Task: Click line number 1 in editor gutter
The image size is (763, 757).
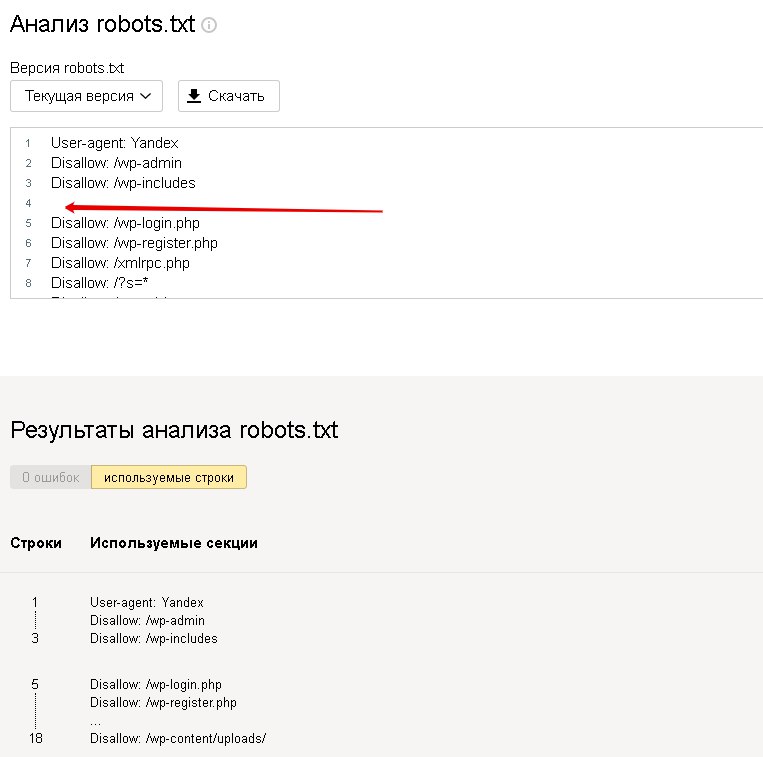Action: [28, 143]
